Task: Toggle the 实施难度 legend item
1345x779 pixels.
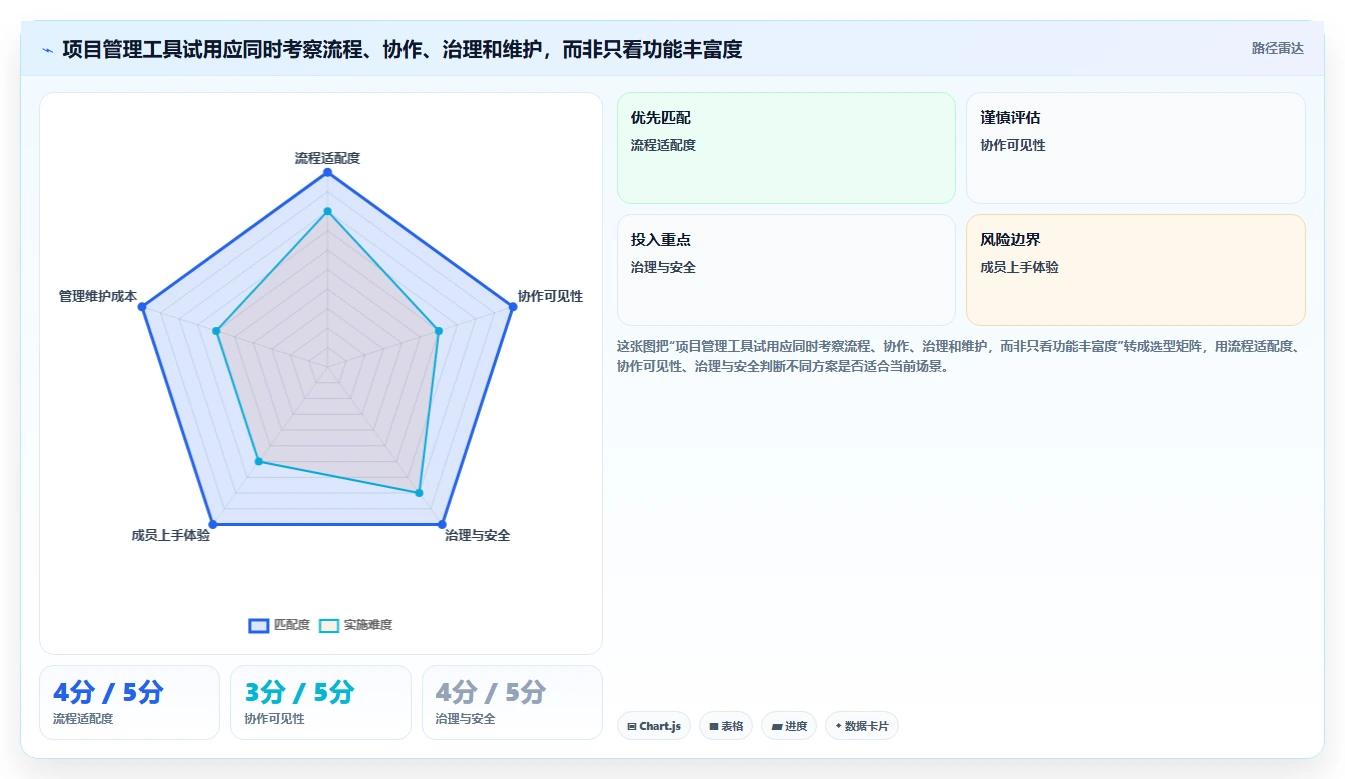Action: 355,625
